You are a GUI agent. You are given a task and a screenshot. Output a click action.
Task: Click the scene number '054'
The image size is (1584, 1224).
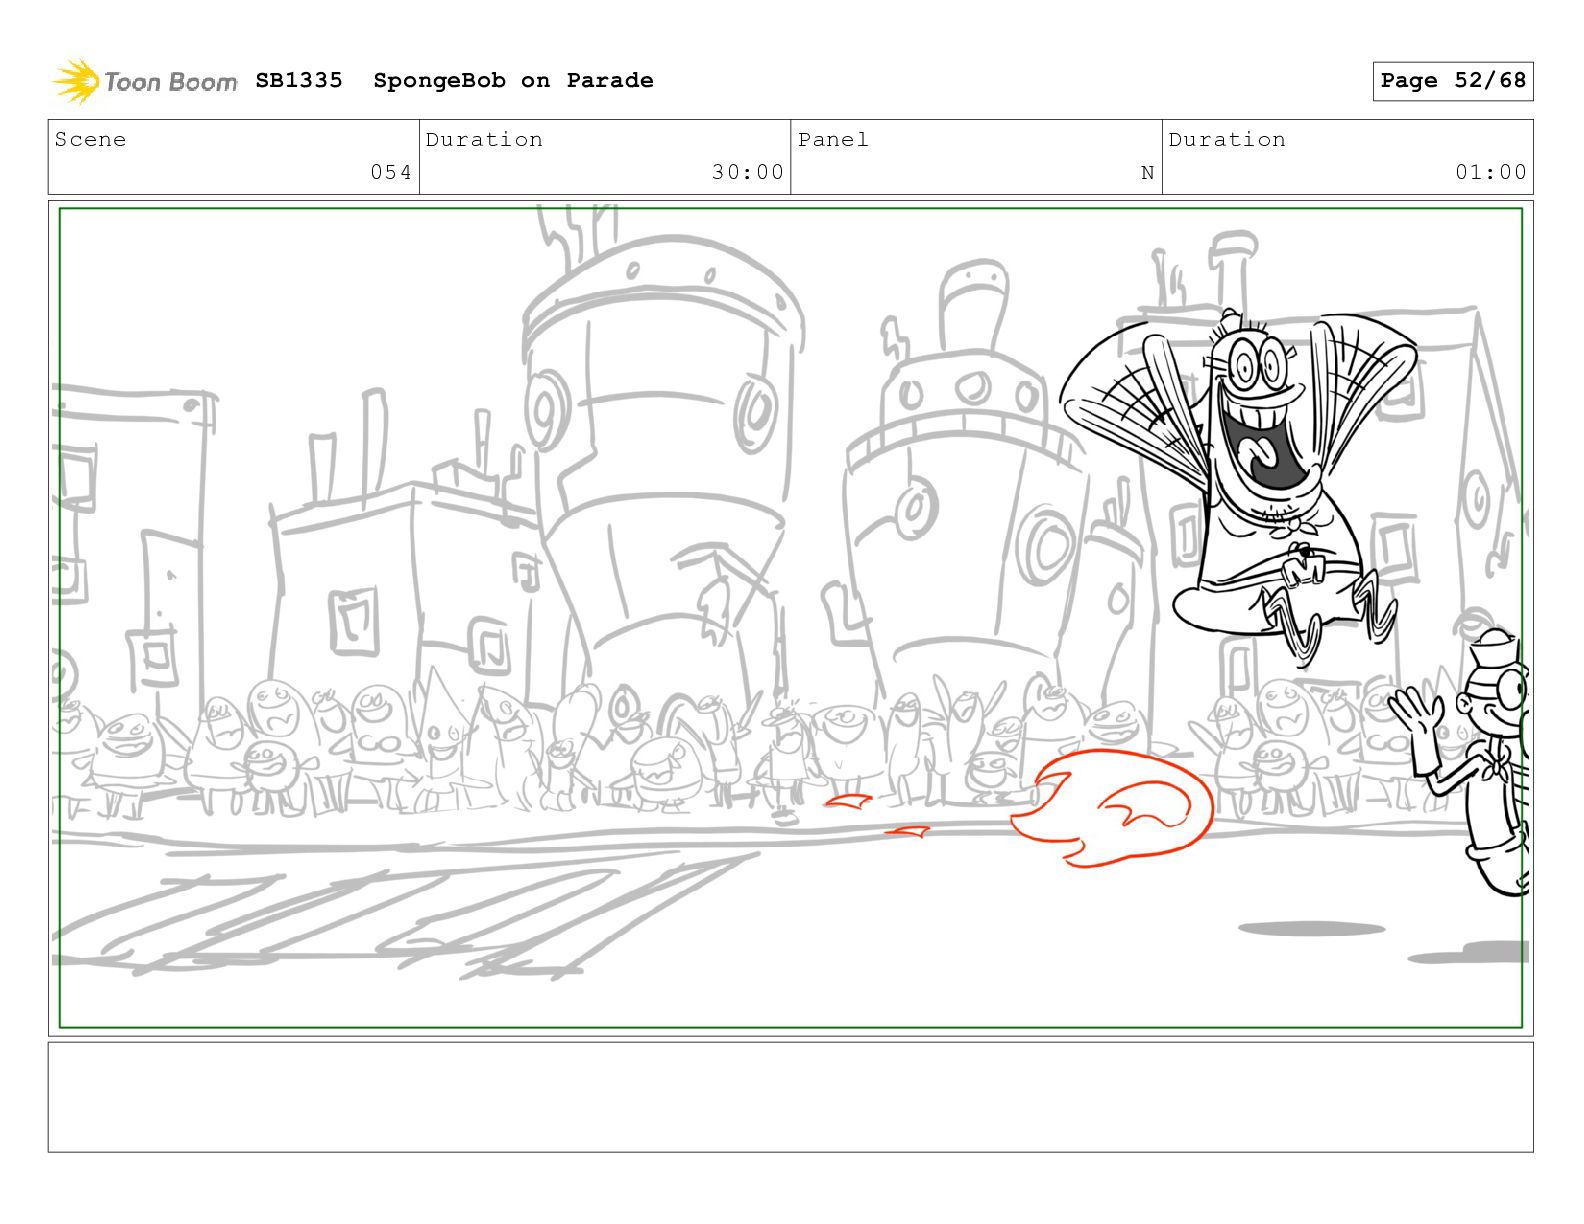(x=391, y=172)
